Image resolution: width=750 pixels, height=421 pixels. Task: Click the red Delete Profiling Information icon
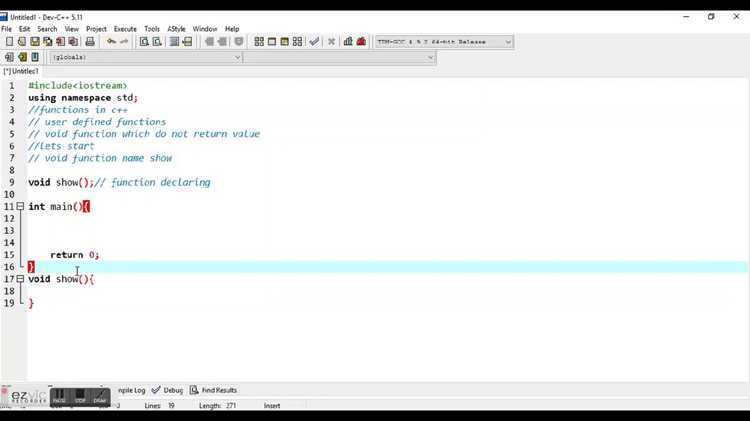click(361, 42)
